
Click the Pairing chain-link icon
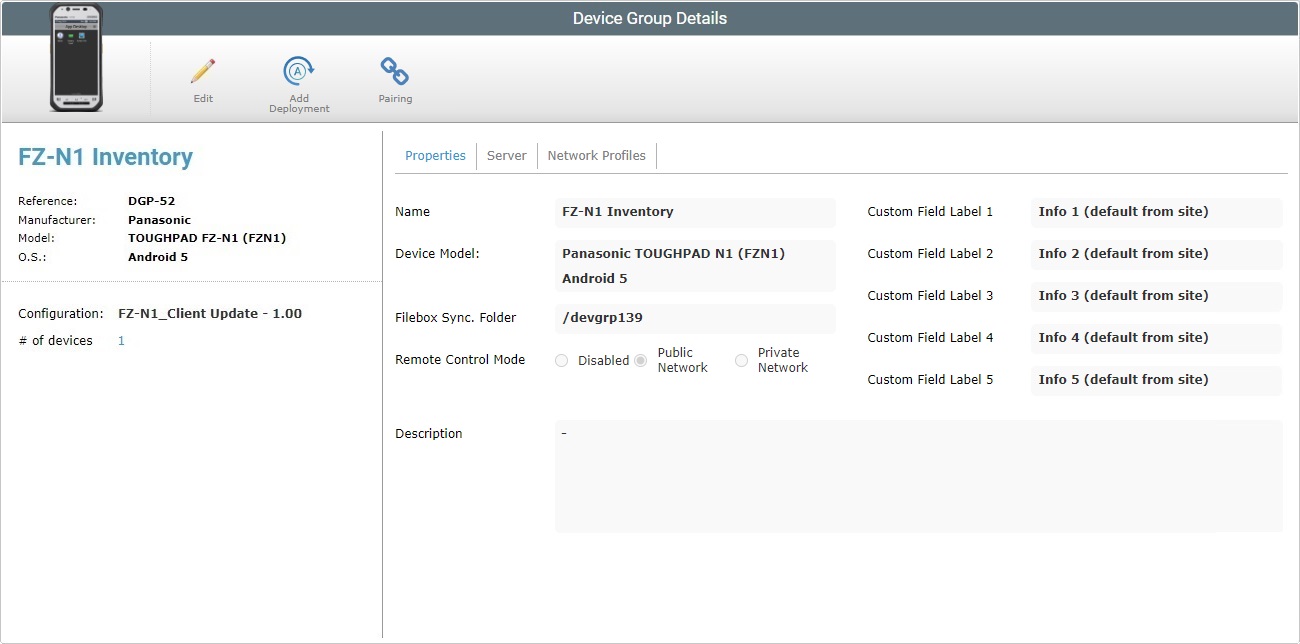pyautogui.click(x=395, y=71)
